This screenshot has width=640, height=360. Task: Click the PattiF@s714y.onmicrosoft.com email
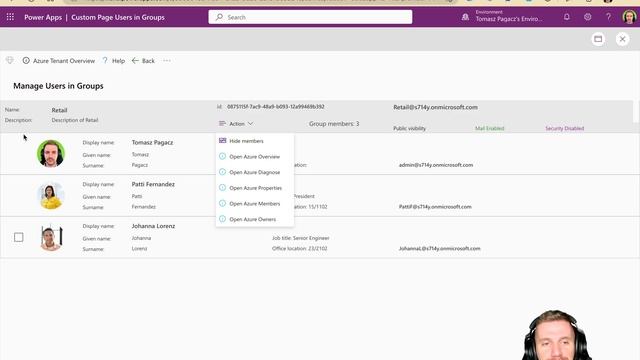tap(435, 207)
